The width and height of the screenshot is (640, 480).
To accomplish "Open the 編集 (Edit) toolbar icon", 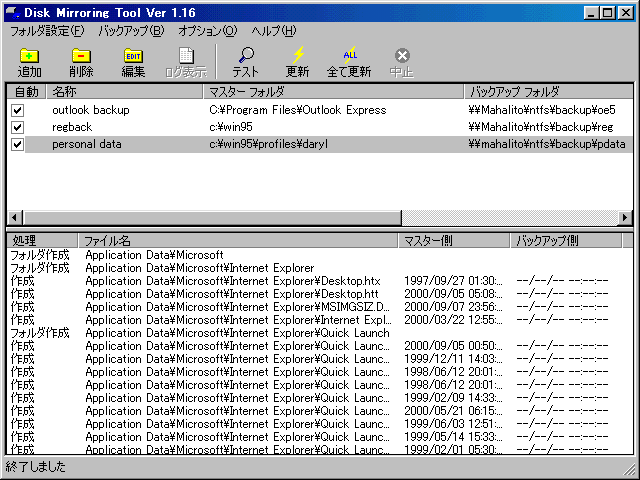I will (133, 56).
